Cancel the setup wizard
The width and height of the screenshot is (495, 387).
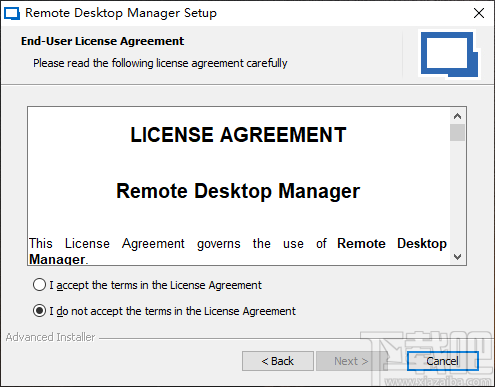pyautogui.click(x=443, y=361)
